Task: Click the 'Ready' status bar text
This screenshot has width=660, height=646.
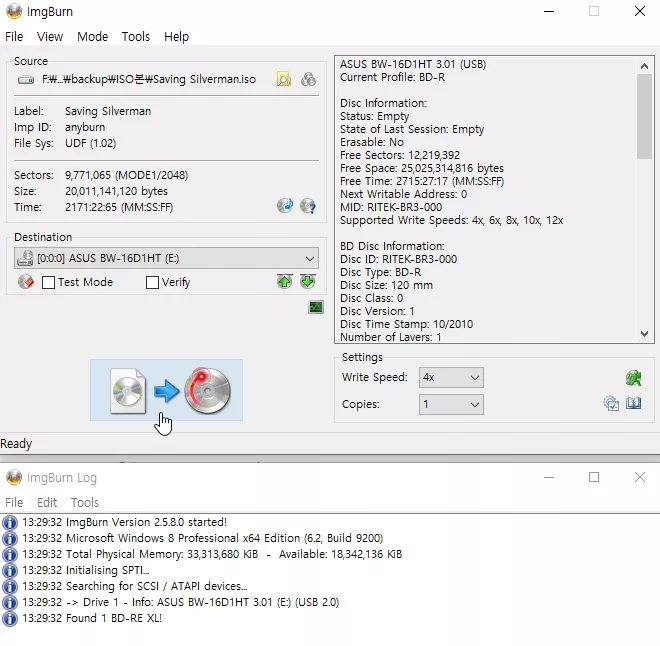Action: click(16, 444)
